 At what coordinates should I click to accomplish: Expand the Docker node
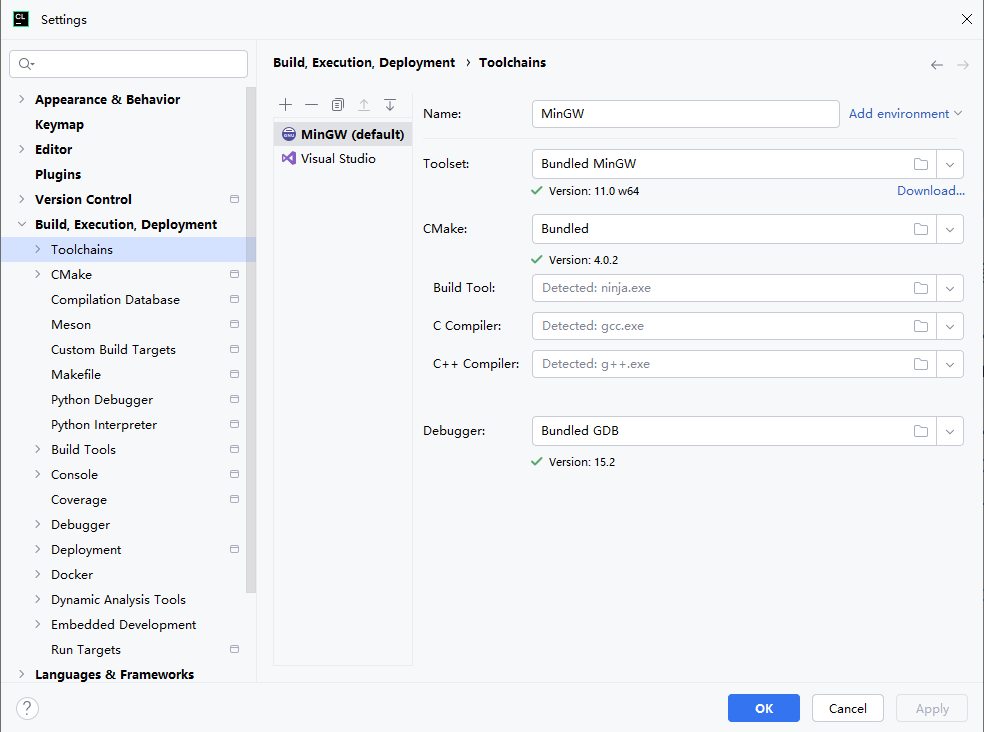tap(38, 574)
